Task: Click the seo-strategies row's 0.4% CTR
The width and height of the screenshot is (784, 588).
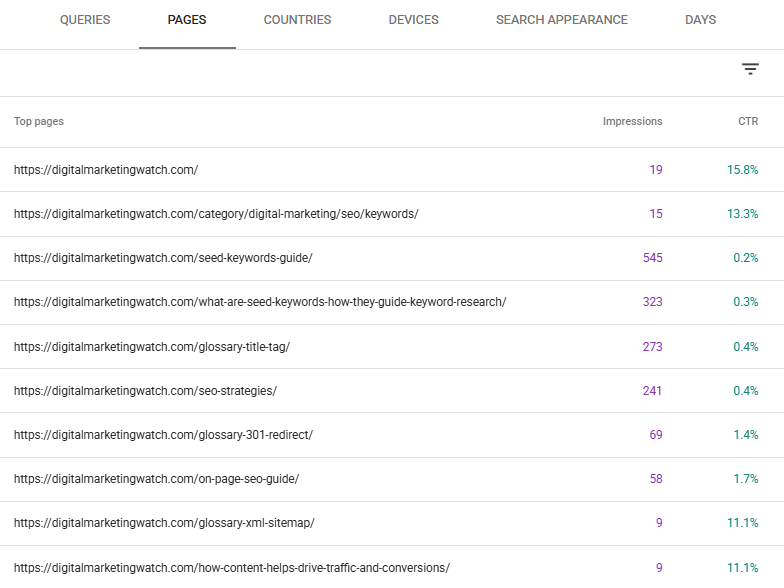Action: [746, 390]
